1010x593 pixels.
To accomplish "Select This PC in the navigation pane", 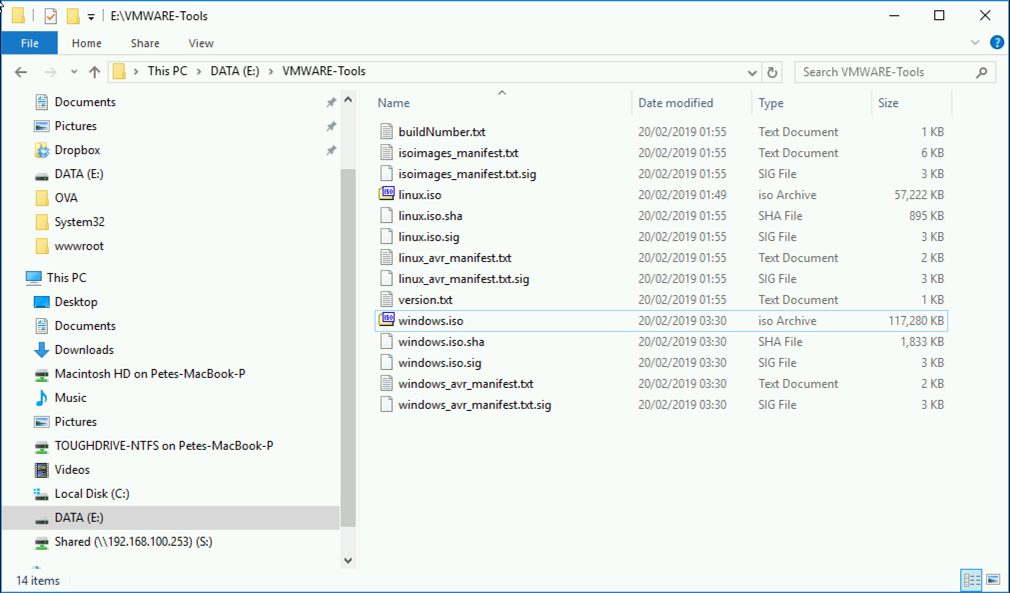I will (x=66, y=278).
